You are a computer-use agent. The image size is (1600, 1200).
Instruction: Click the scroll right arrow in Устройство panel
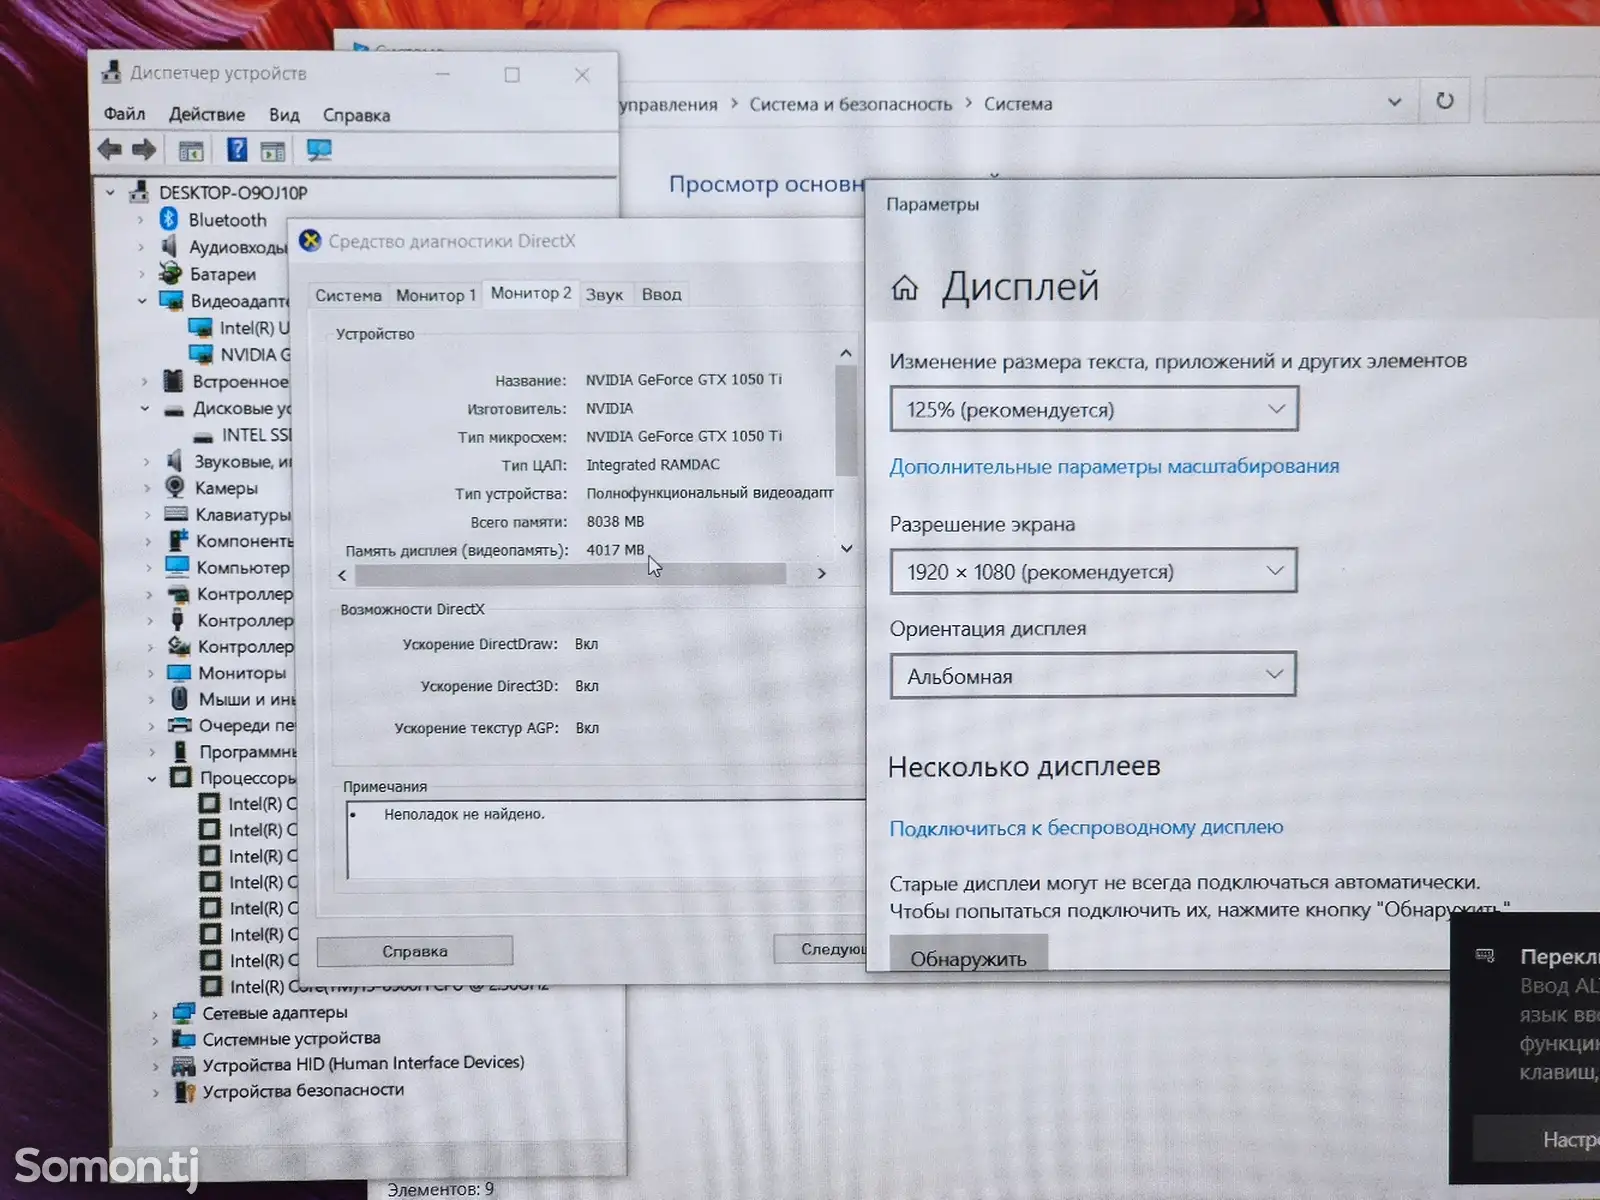click(x=822, y=574)
